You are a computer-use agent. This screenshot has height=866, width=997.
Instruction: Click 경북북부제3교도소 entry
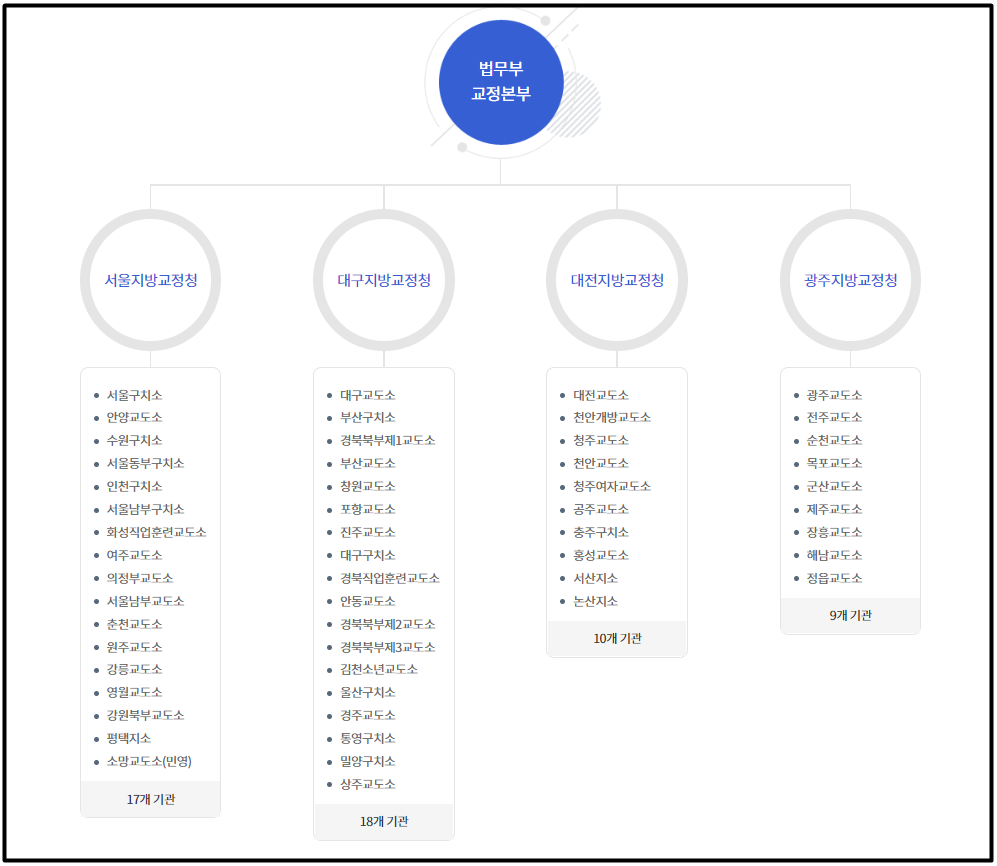tap(387, 647)
